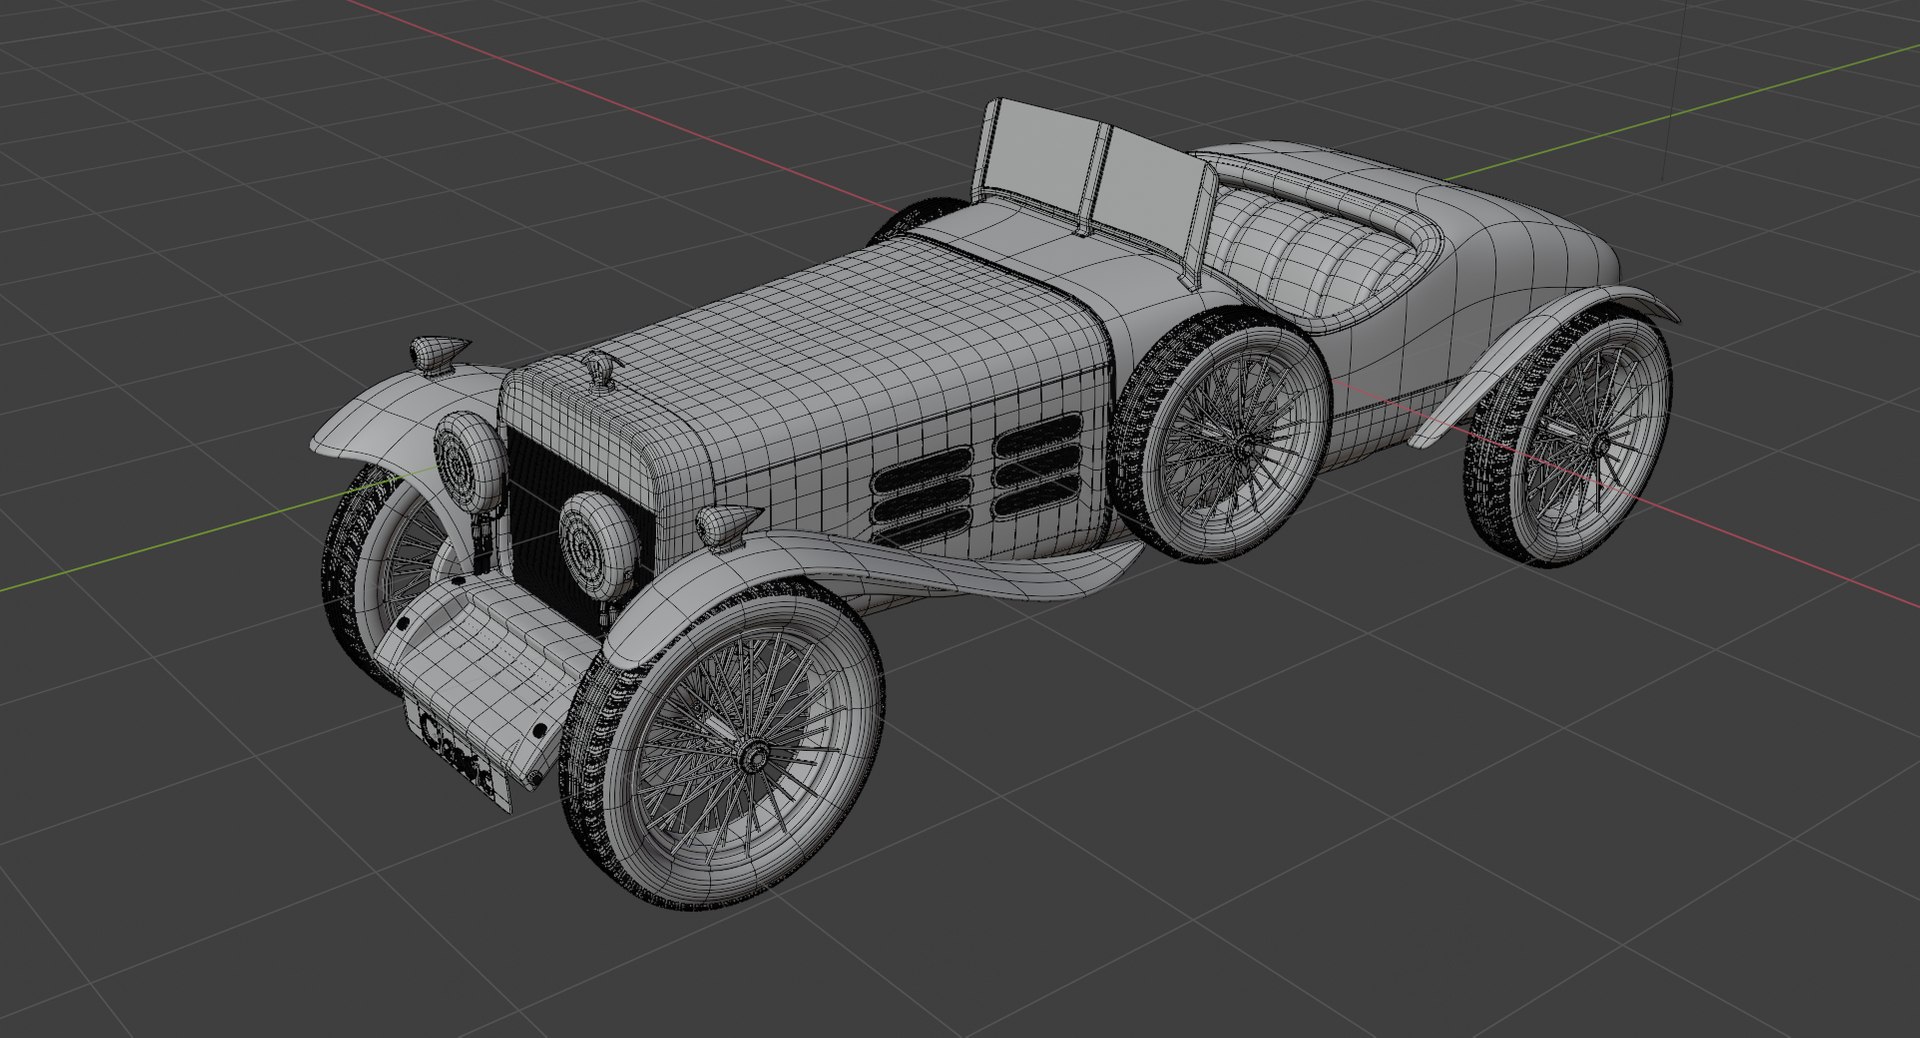Viewport: 1920px width, 1038px height.
Task: Select the nearest front spoked wheel hub
Action: tap(755, 757)
